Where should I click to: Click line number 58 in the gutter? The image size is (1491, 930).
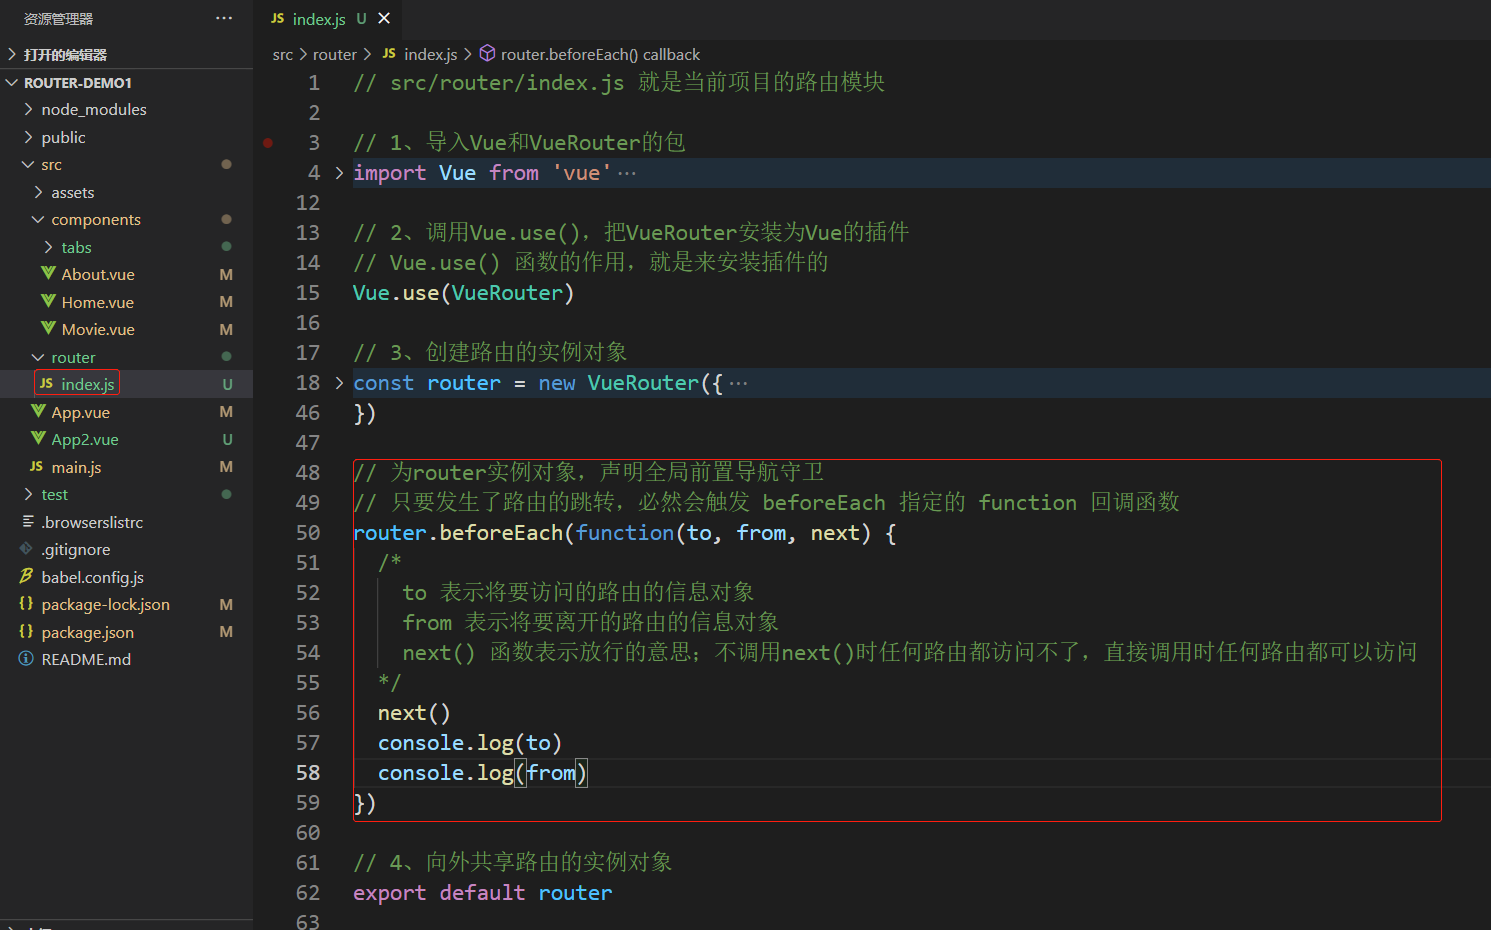coord(308,773)
